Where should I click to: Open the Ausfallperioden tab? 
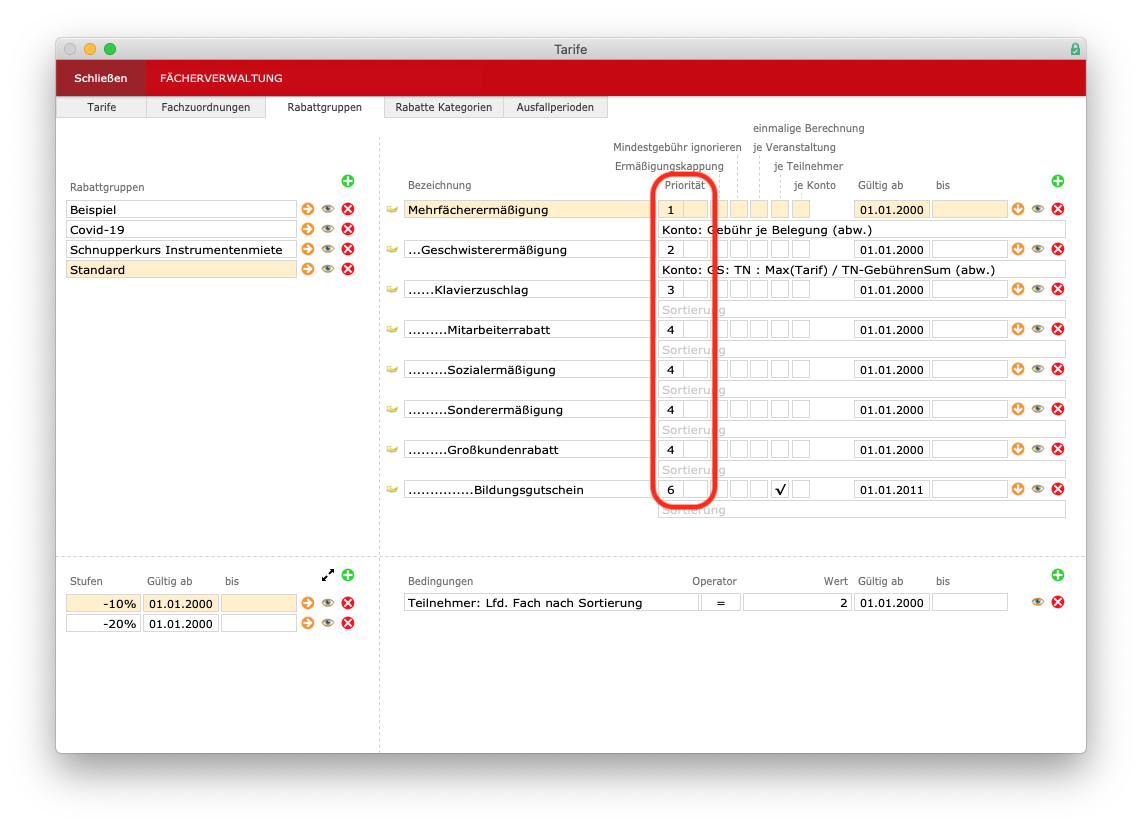(555, 107)
